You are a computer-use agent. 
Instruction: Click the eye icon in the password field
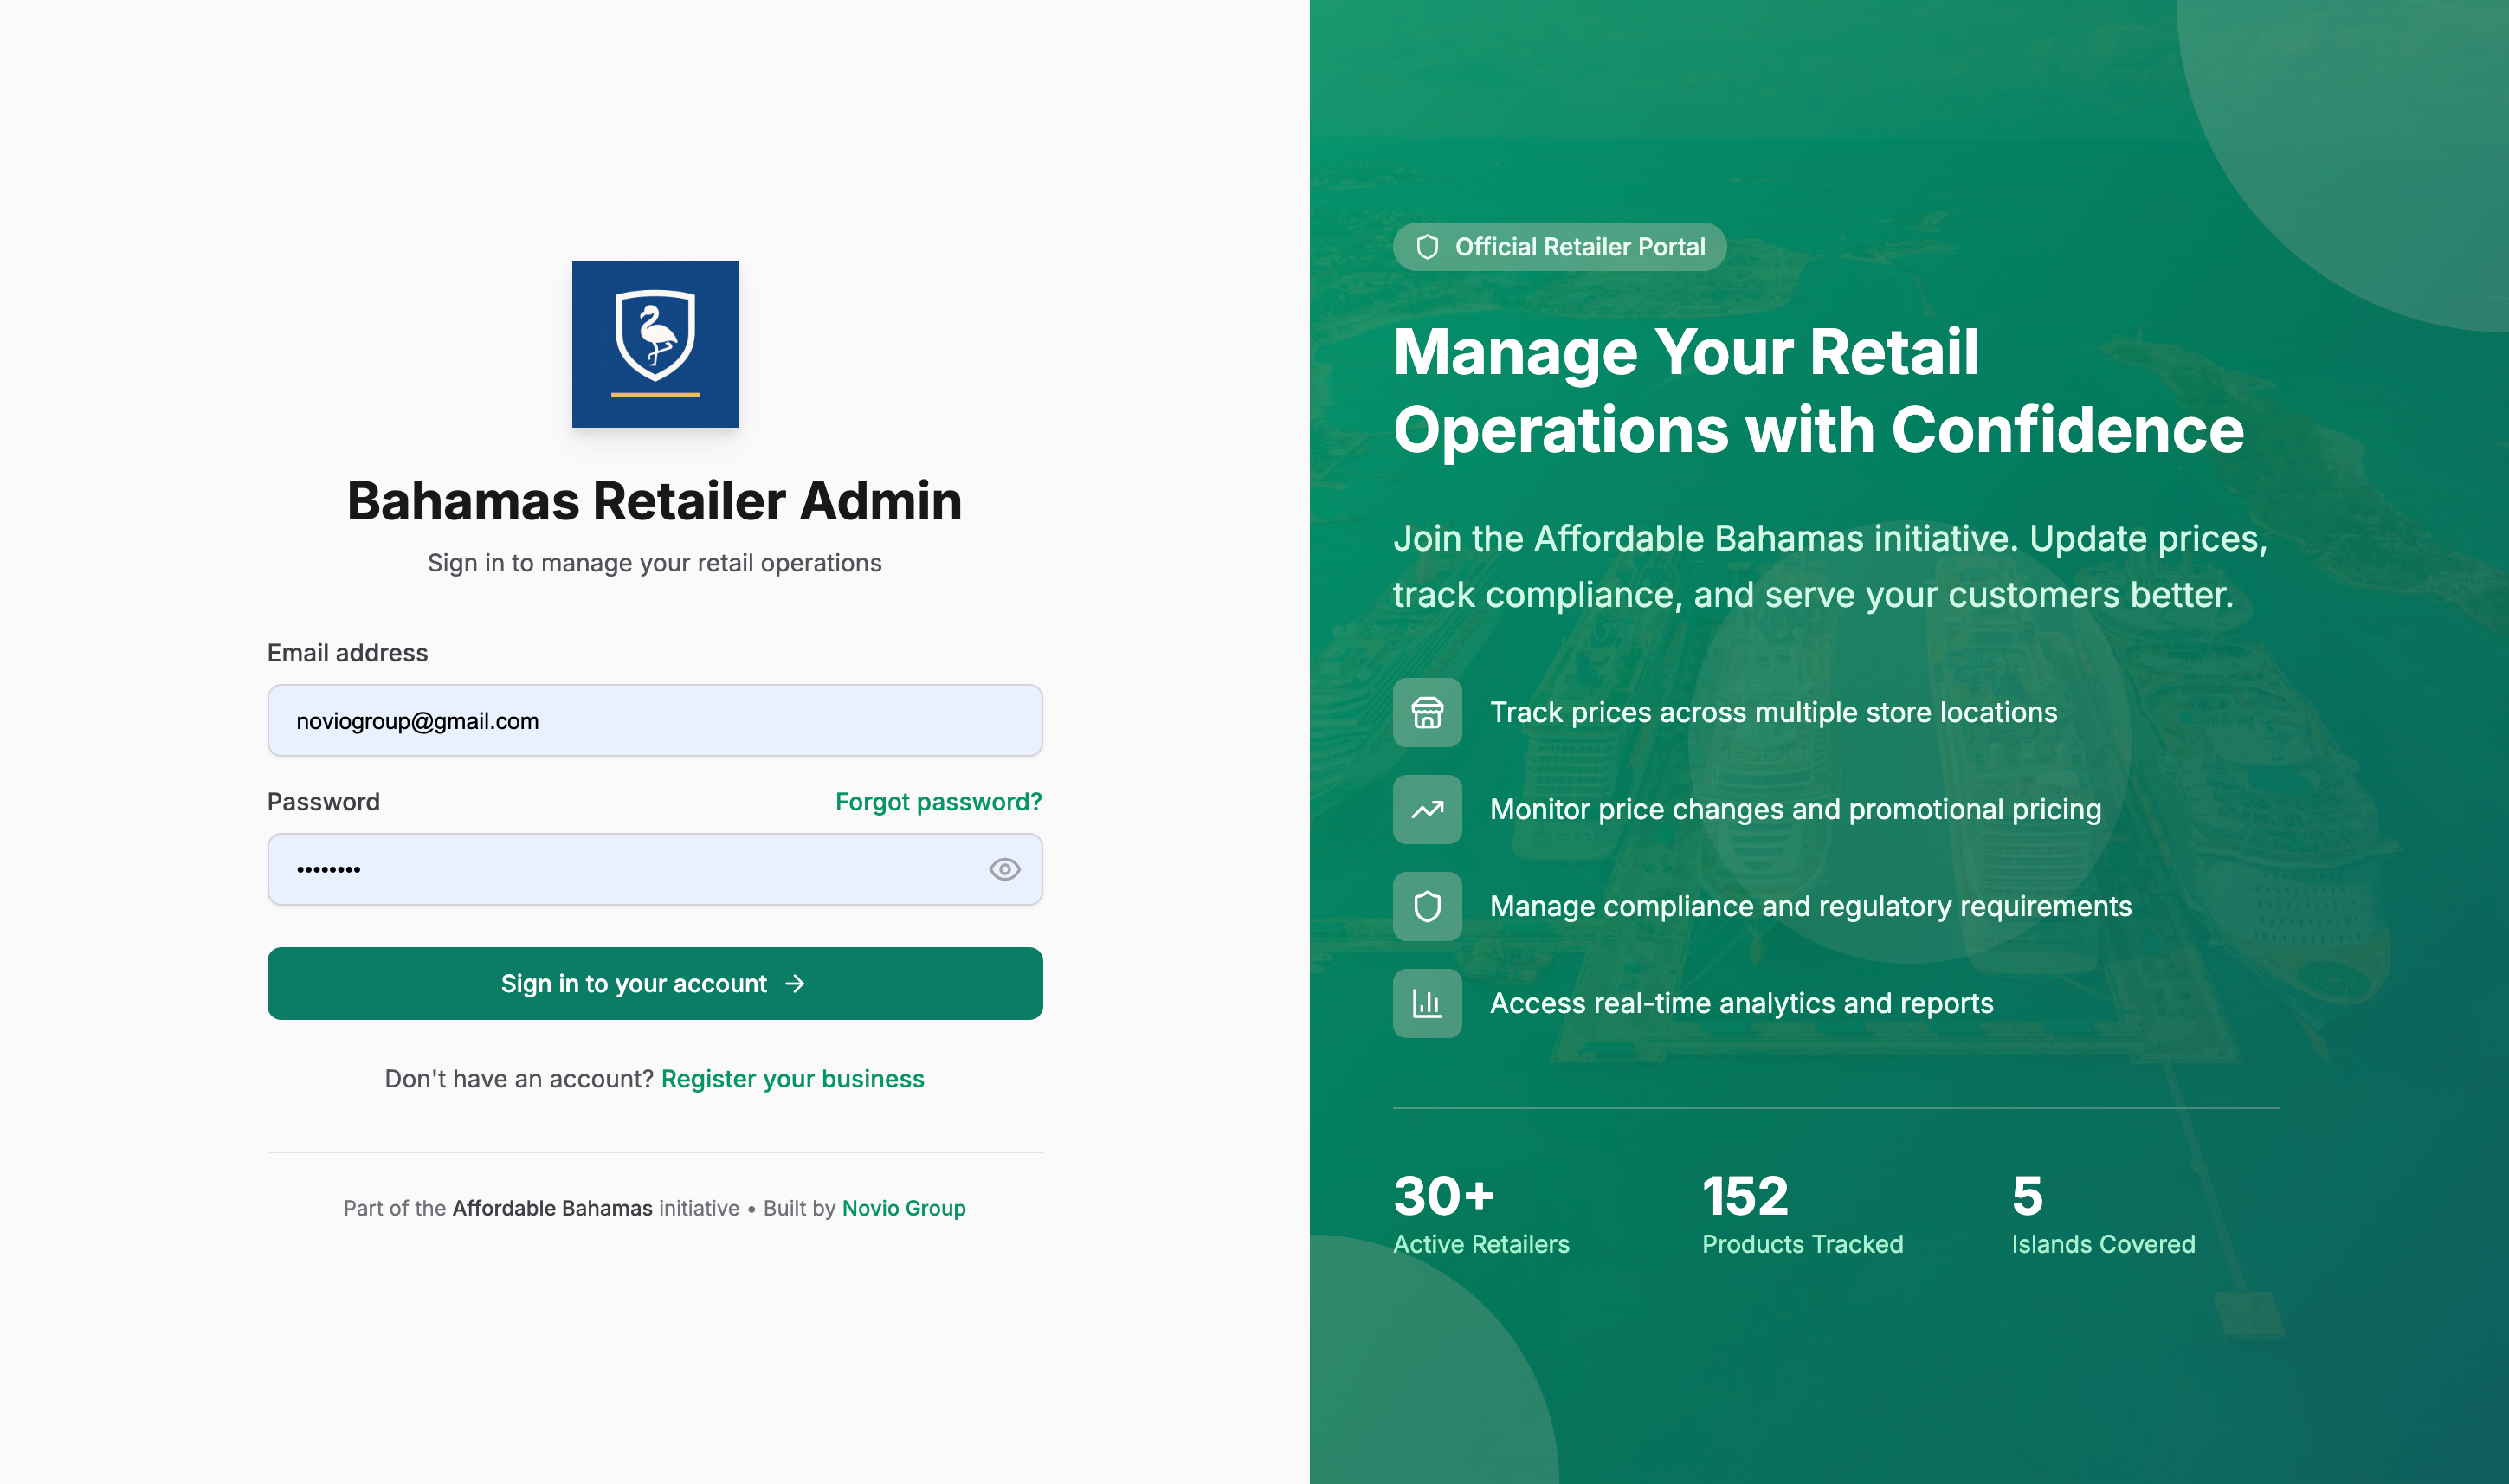coord(1005,869)
